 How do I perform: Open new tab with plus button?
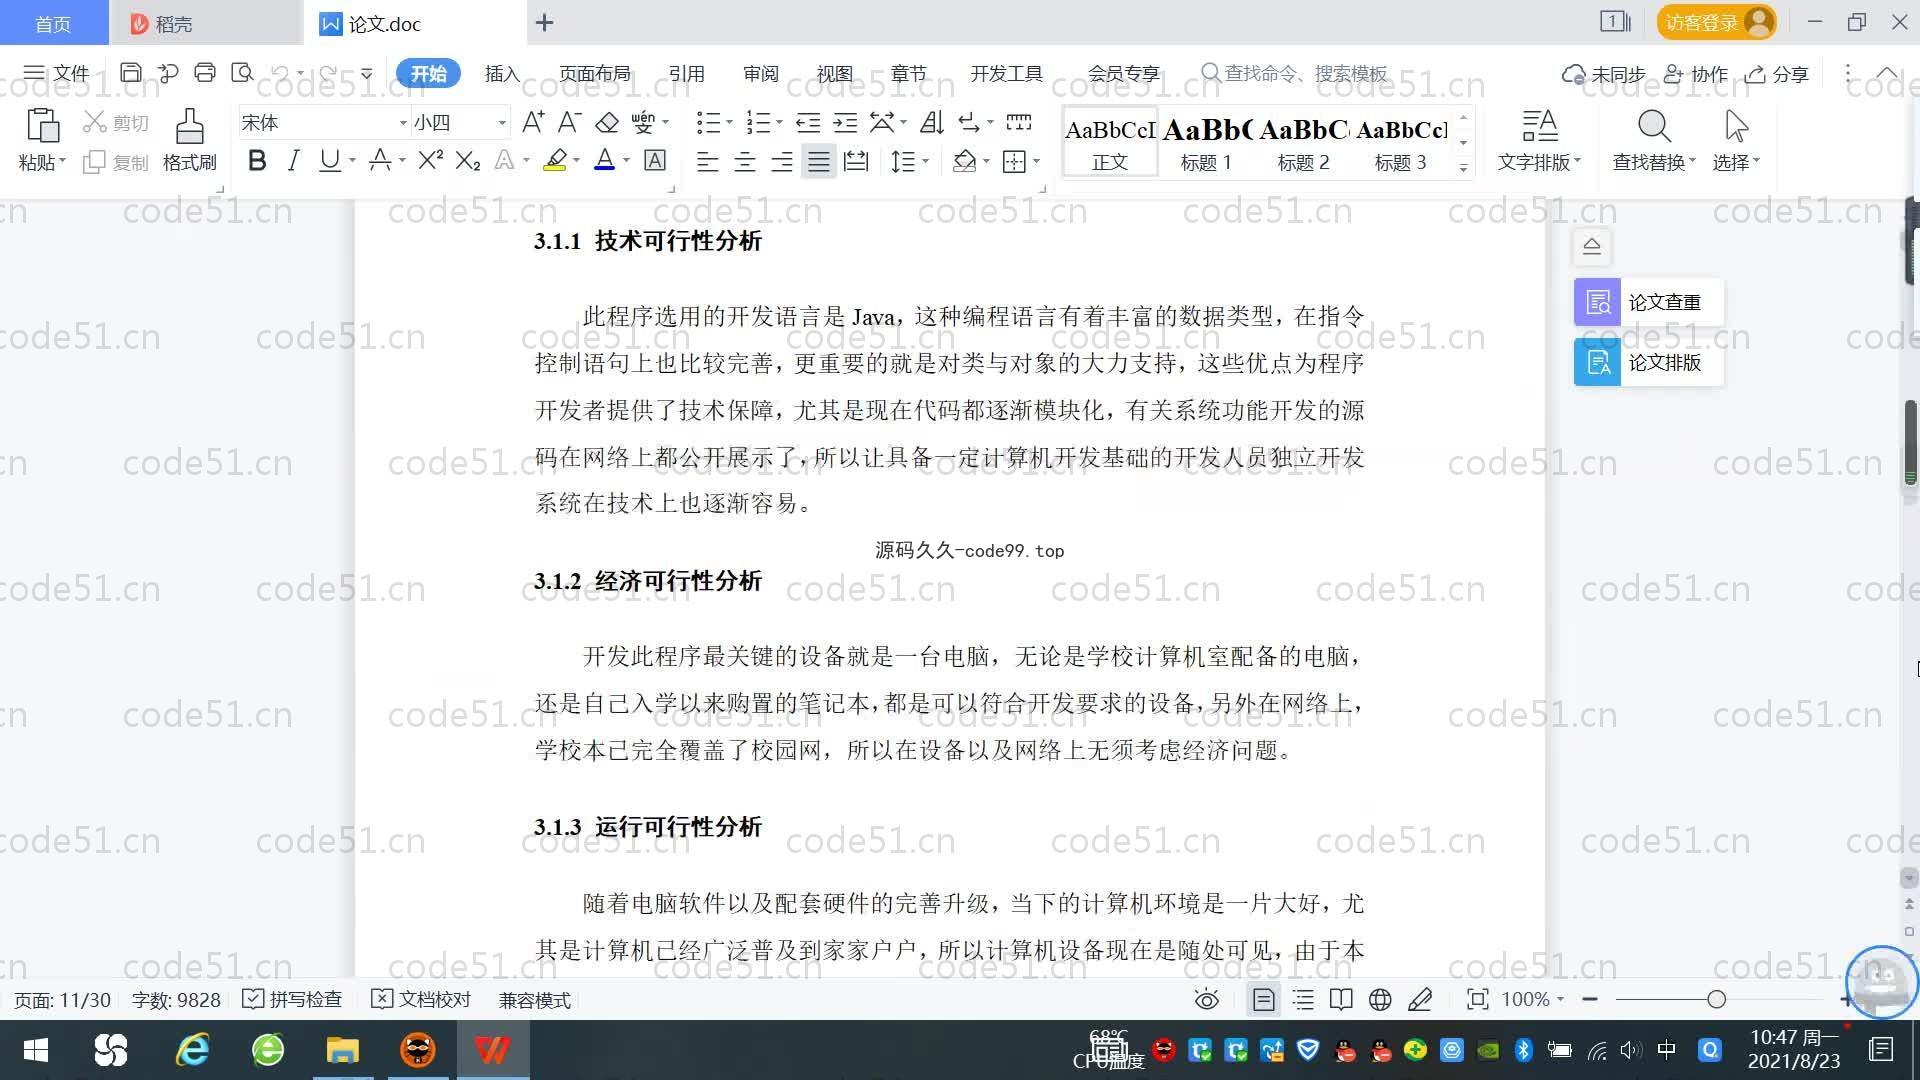pyautogui.click(x=544, y=22)
